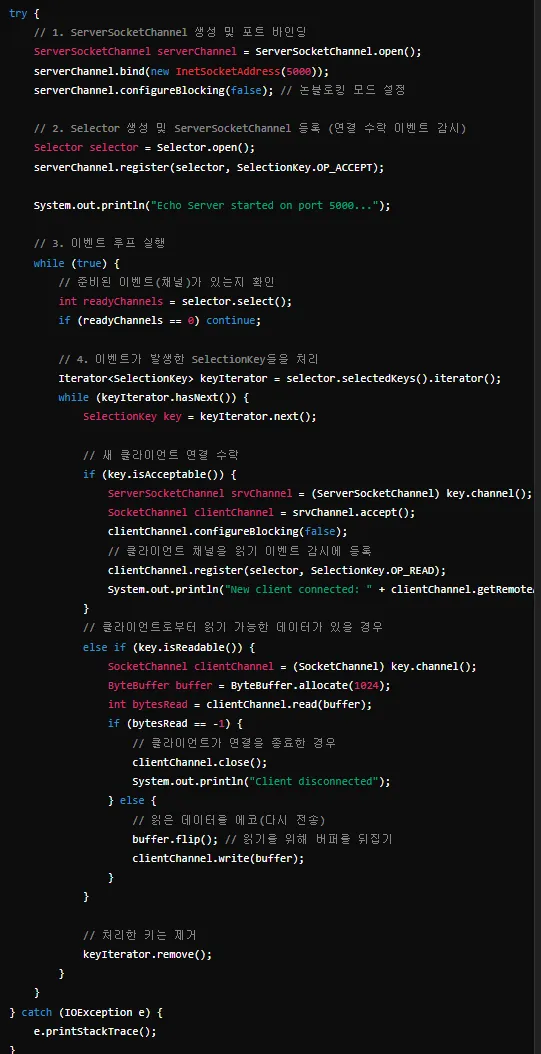Image resolution: width=541 pixels, height=1054 pixels.
Task: Click the "try {" line at top
Action: pyautogui.click(x=24, y=13)
